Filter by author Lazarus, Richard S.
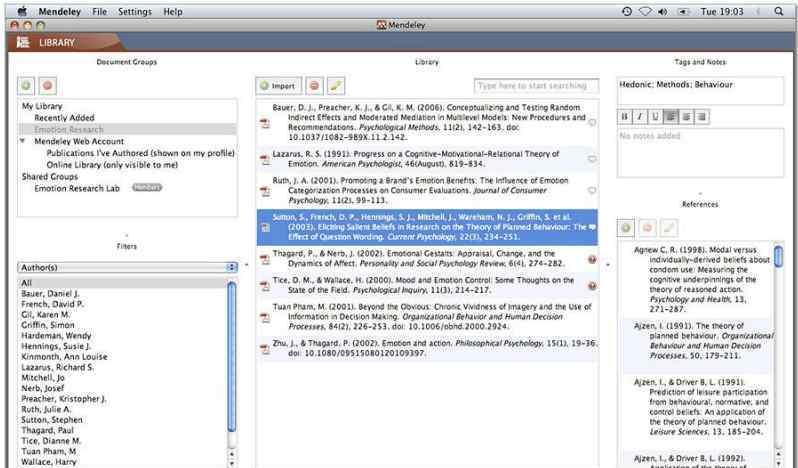This screenshot has height=468, width=798. coord(58,367)
